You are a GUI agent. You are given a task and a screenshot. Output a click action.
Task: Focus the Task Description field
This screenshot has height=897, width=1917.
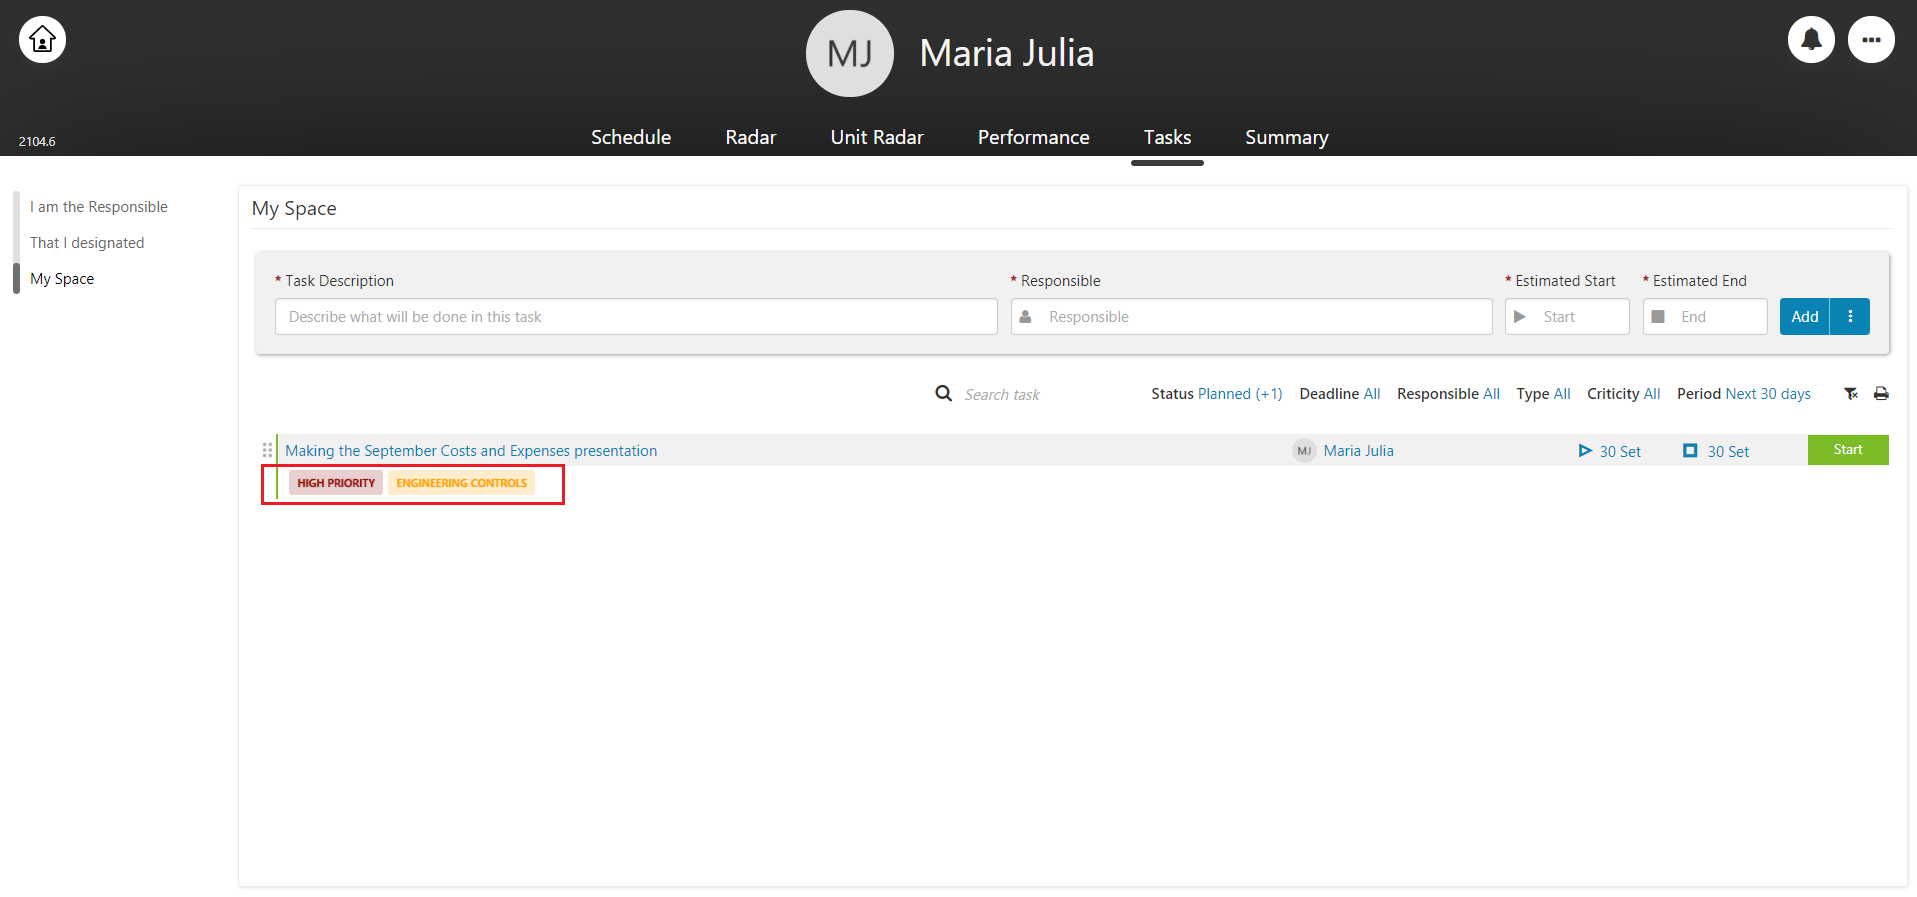pos(636,317)
